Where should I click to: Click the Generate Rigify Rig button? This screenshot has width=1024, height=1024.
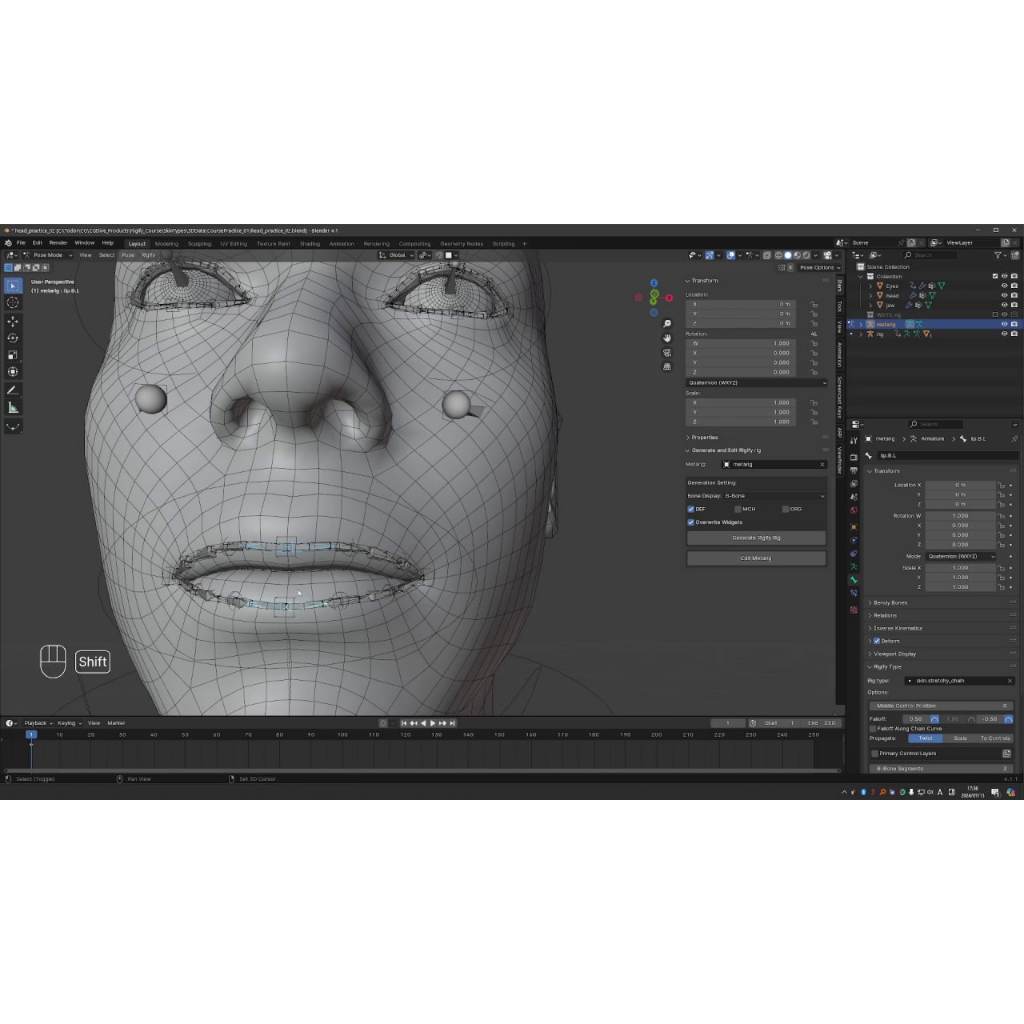756,538
